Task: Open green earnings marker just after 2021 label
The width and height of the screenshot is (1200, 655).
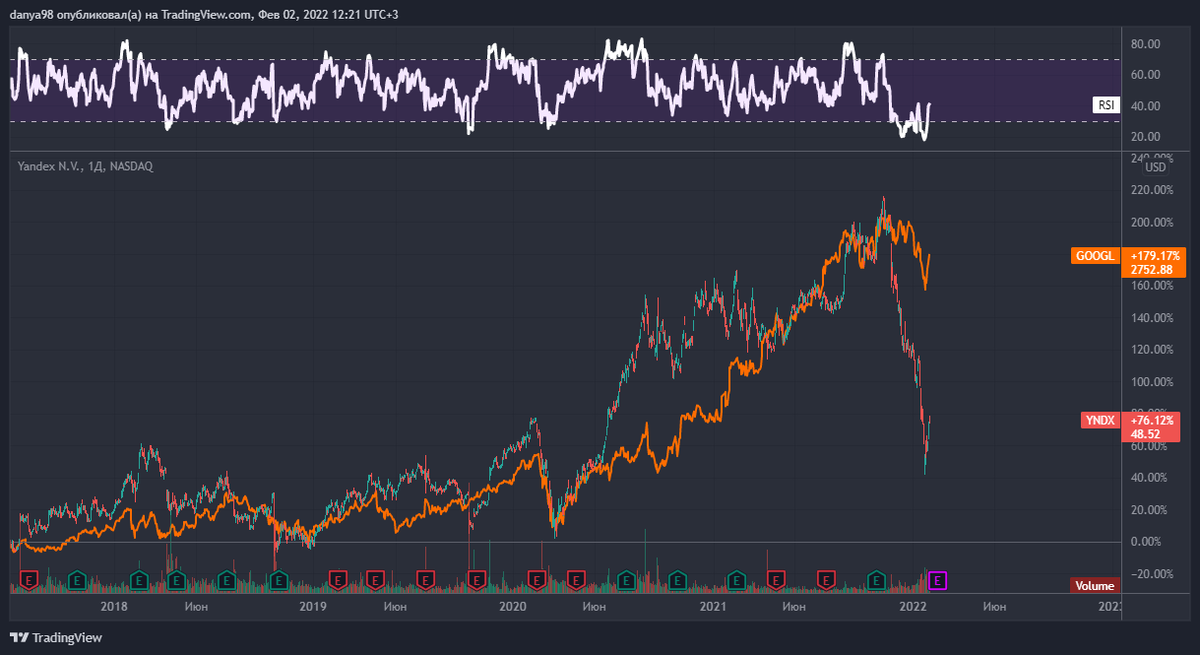Action: [x=736, y=580]
